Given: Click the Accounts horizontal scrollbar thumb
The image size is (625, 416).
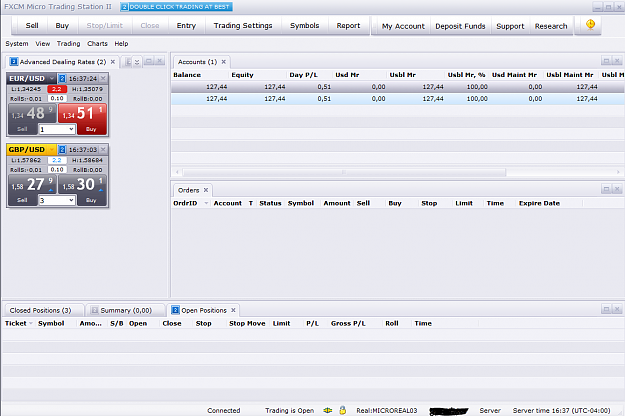Looking at the screenshot, I should point(344,172).
